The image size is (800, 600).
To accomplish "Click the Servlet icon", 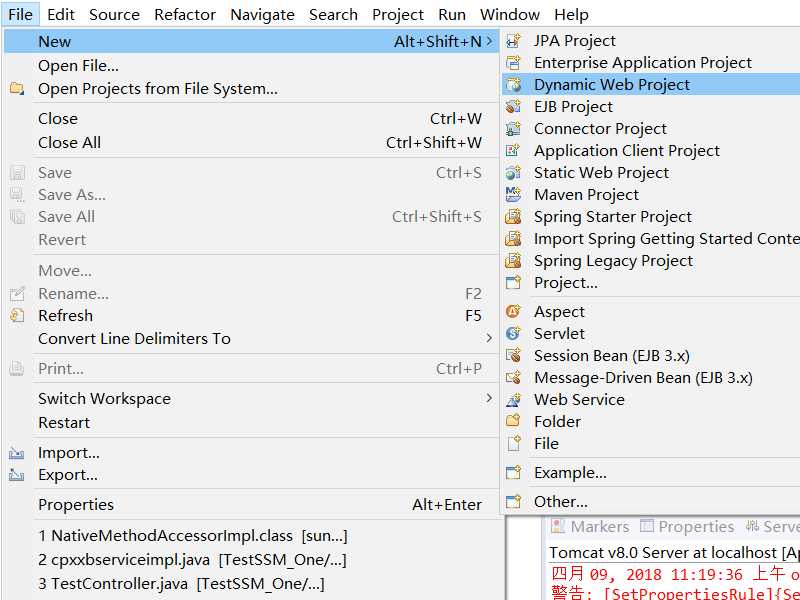I will pos(513,334).
